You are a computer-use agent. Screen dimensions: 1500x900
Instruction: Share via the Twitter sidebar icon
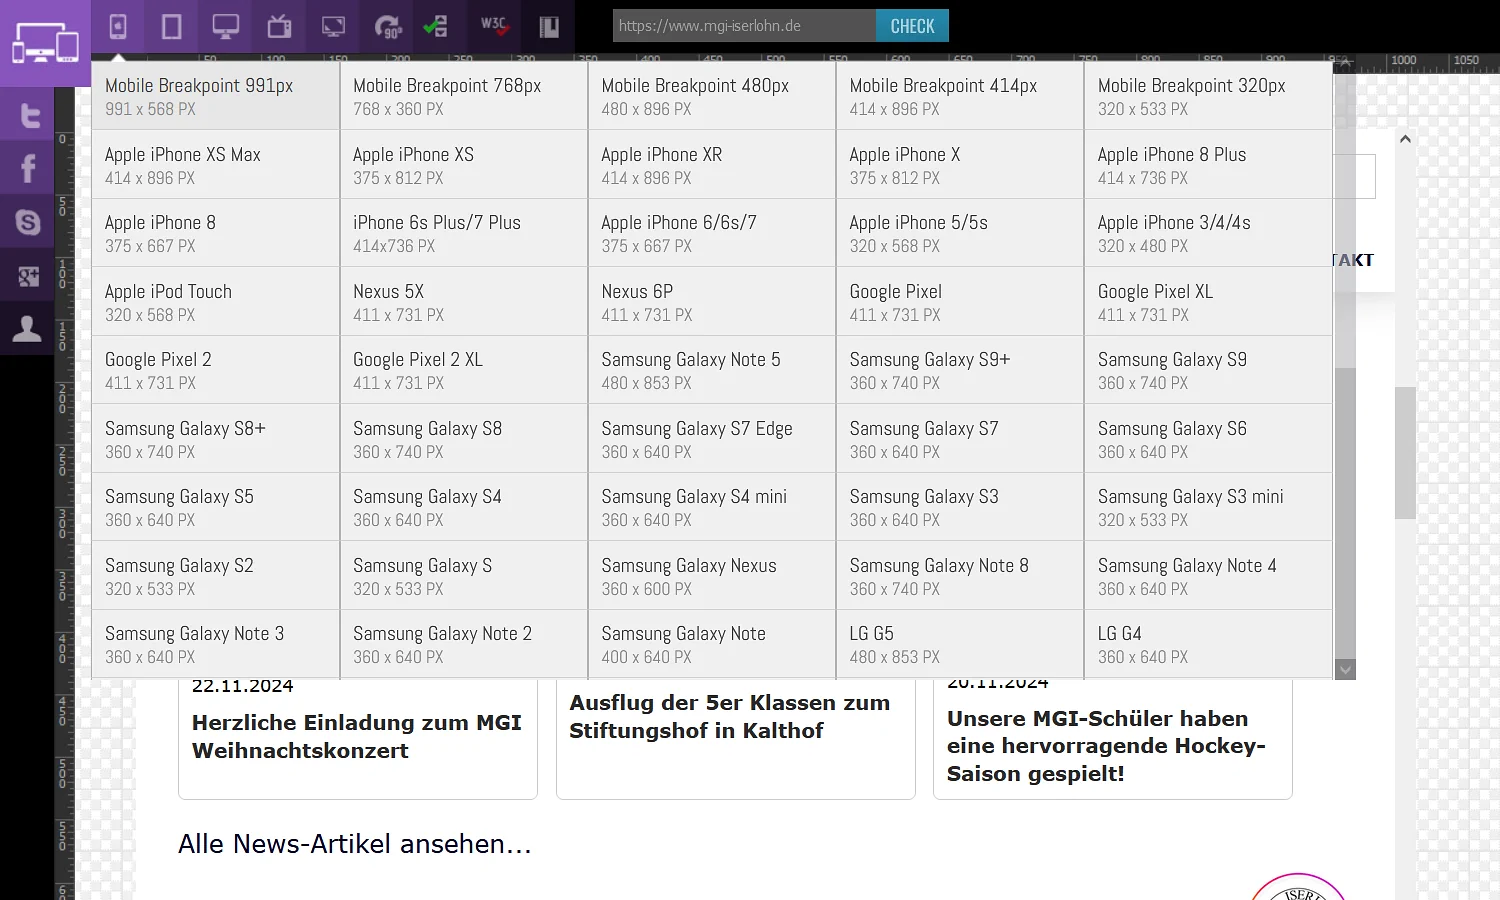point(28,114)
